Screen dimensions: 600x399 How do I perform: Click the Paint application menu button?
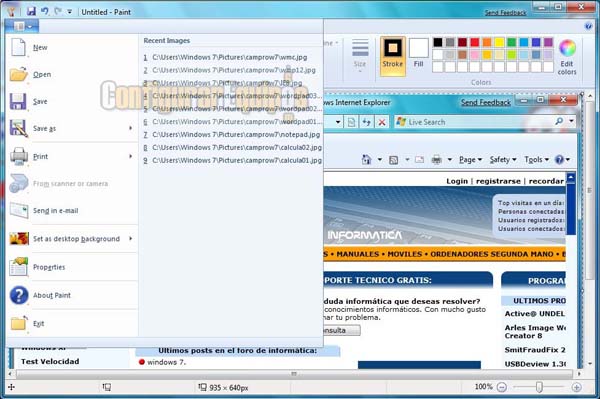coord(22,26)
